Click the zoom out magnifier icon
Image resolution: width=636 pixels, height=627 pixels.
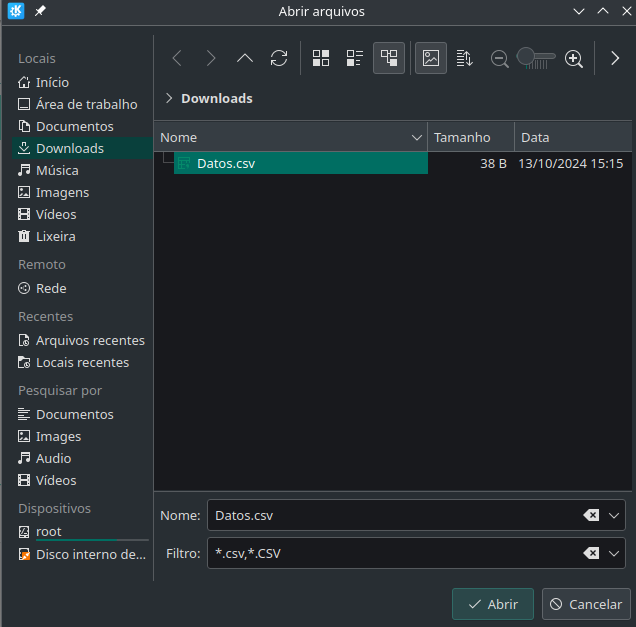(x=500, y=59)
